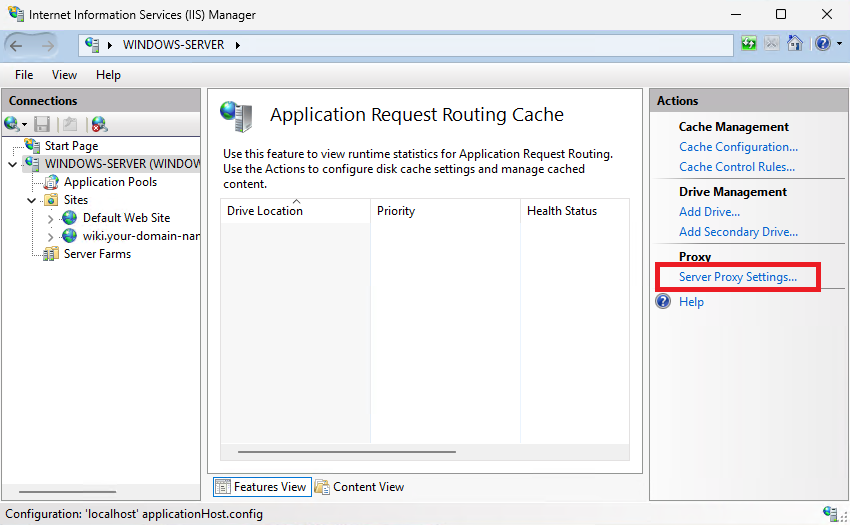Click the IIS Manager title bar app icon
The image size is (850, 525).
[x=15, y=14]
